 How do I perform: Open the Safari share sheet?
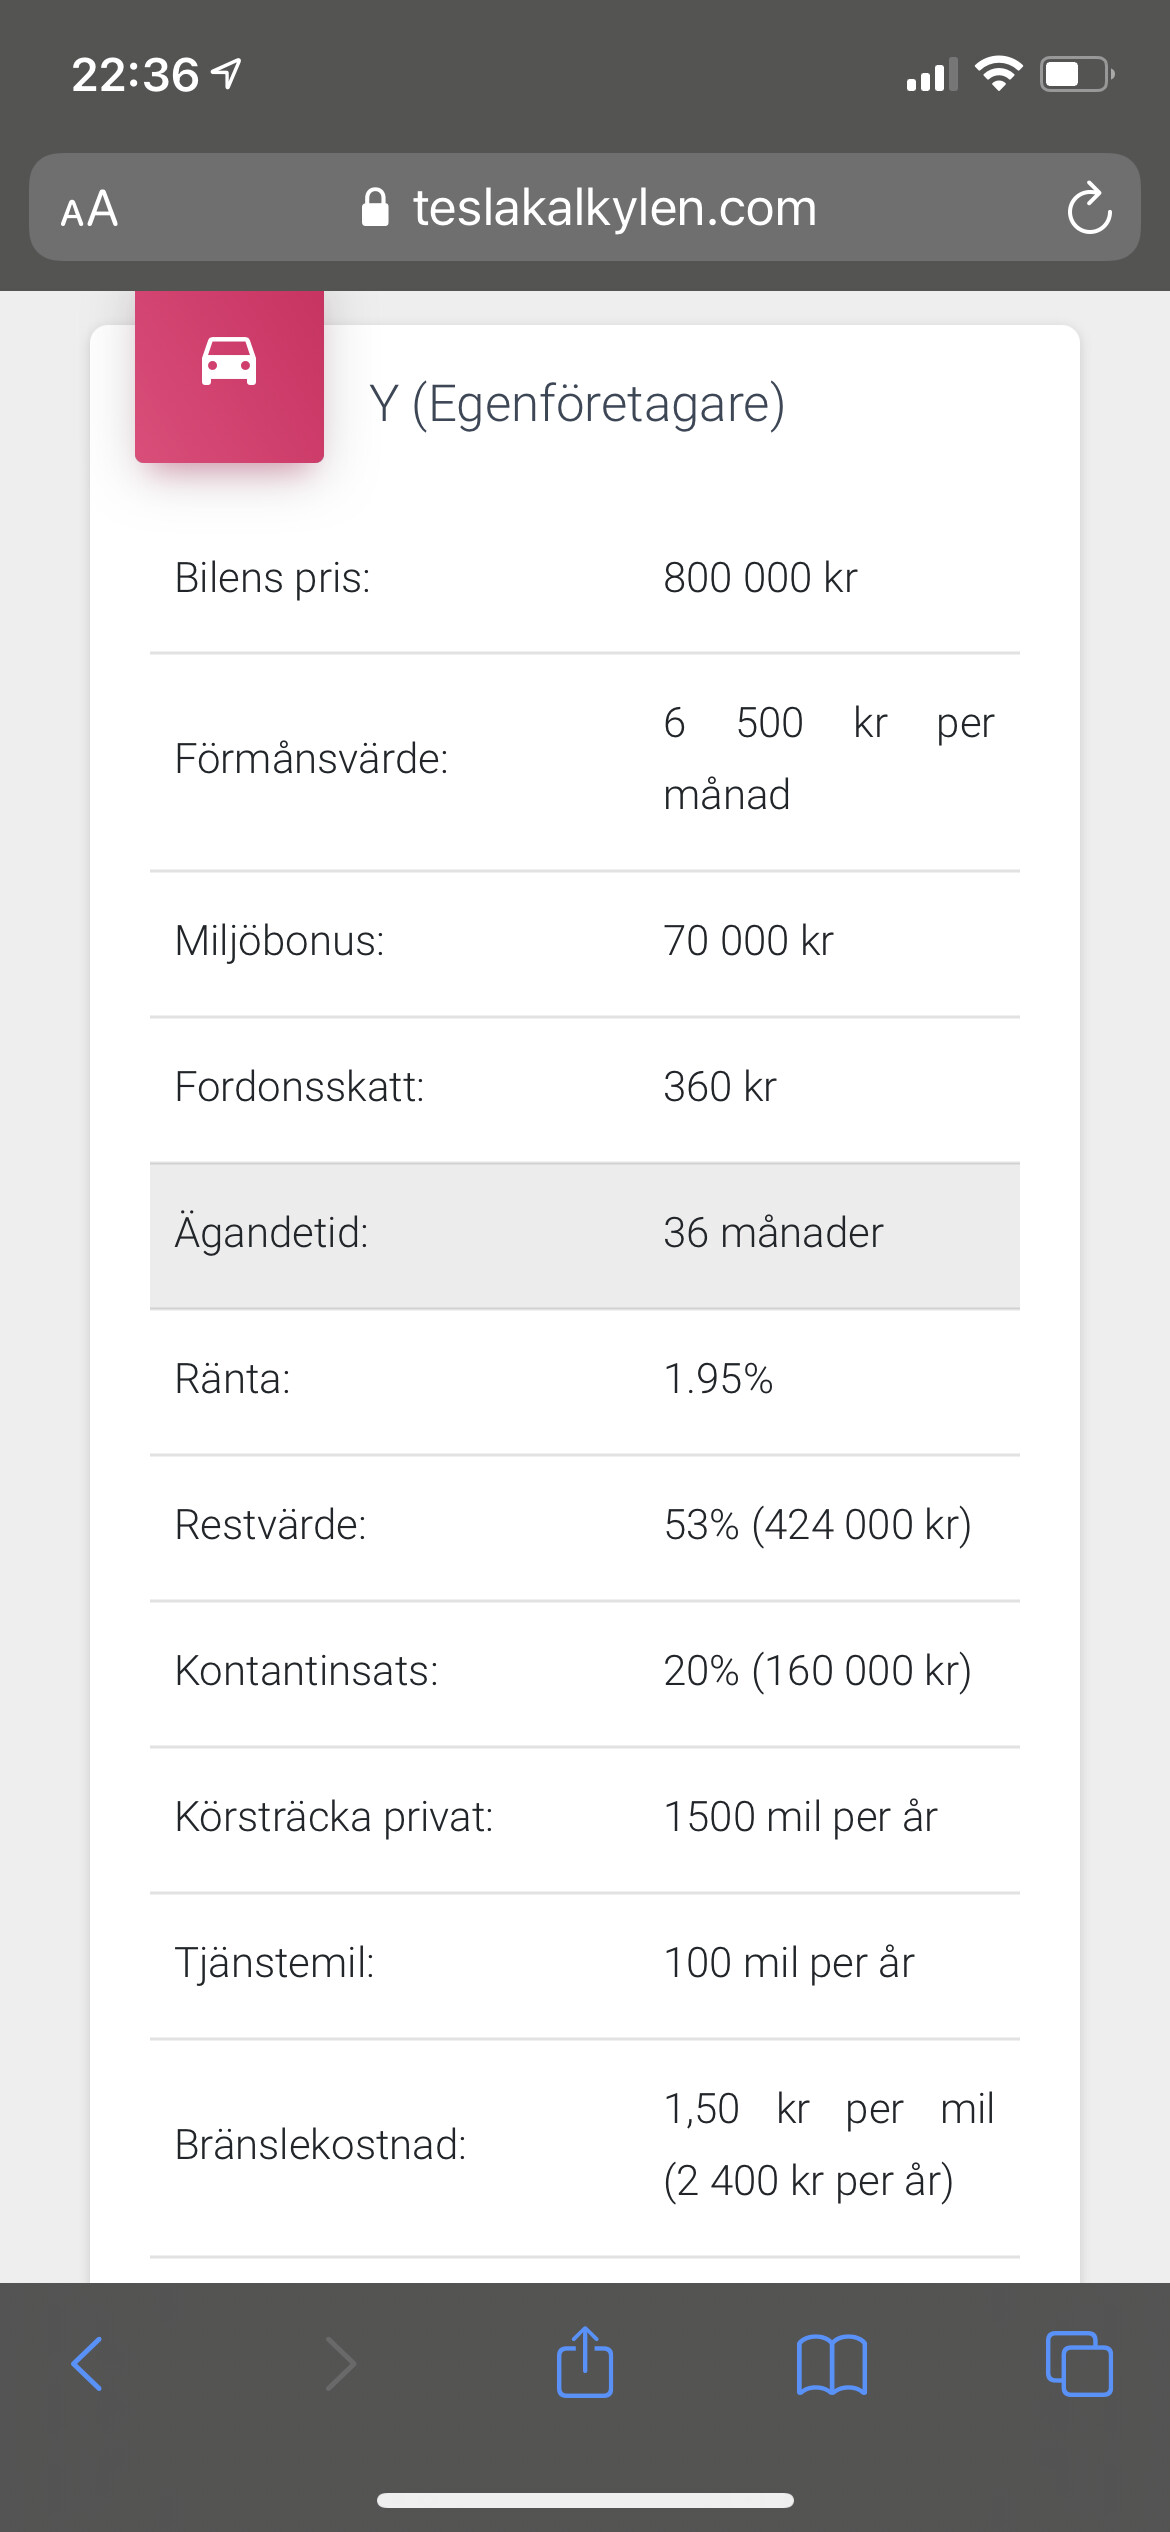pos(585,2362)
